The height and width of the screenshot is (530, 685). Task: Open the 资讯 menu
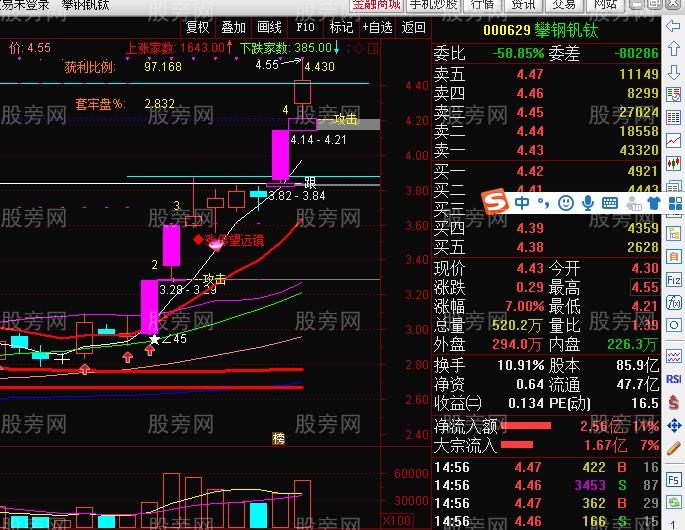523,5
